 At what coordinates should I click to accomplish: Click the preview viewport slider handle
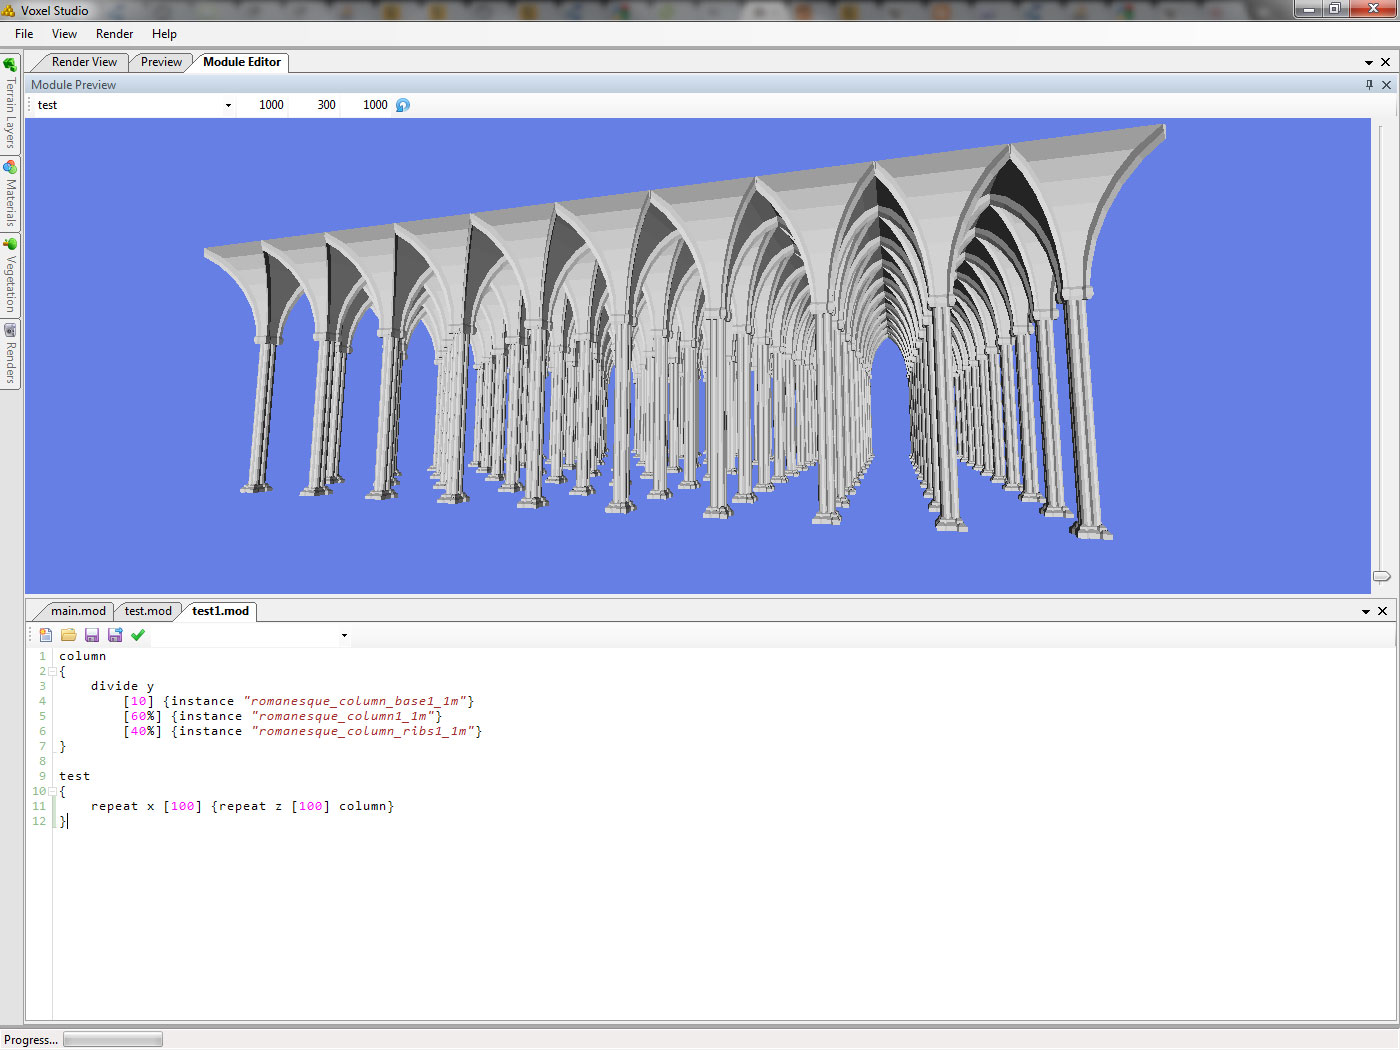click(1381, 576)
